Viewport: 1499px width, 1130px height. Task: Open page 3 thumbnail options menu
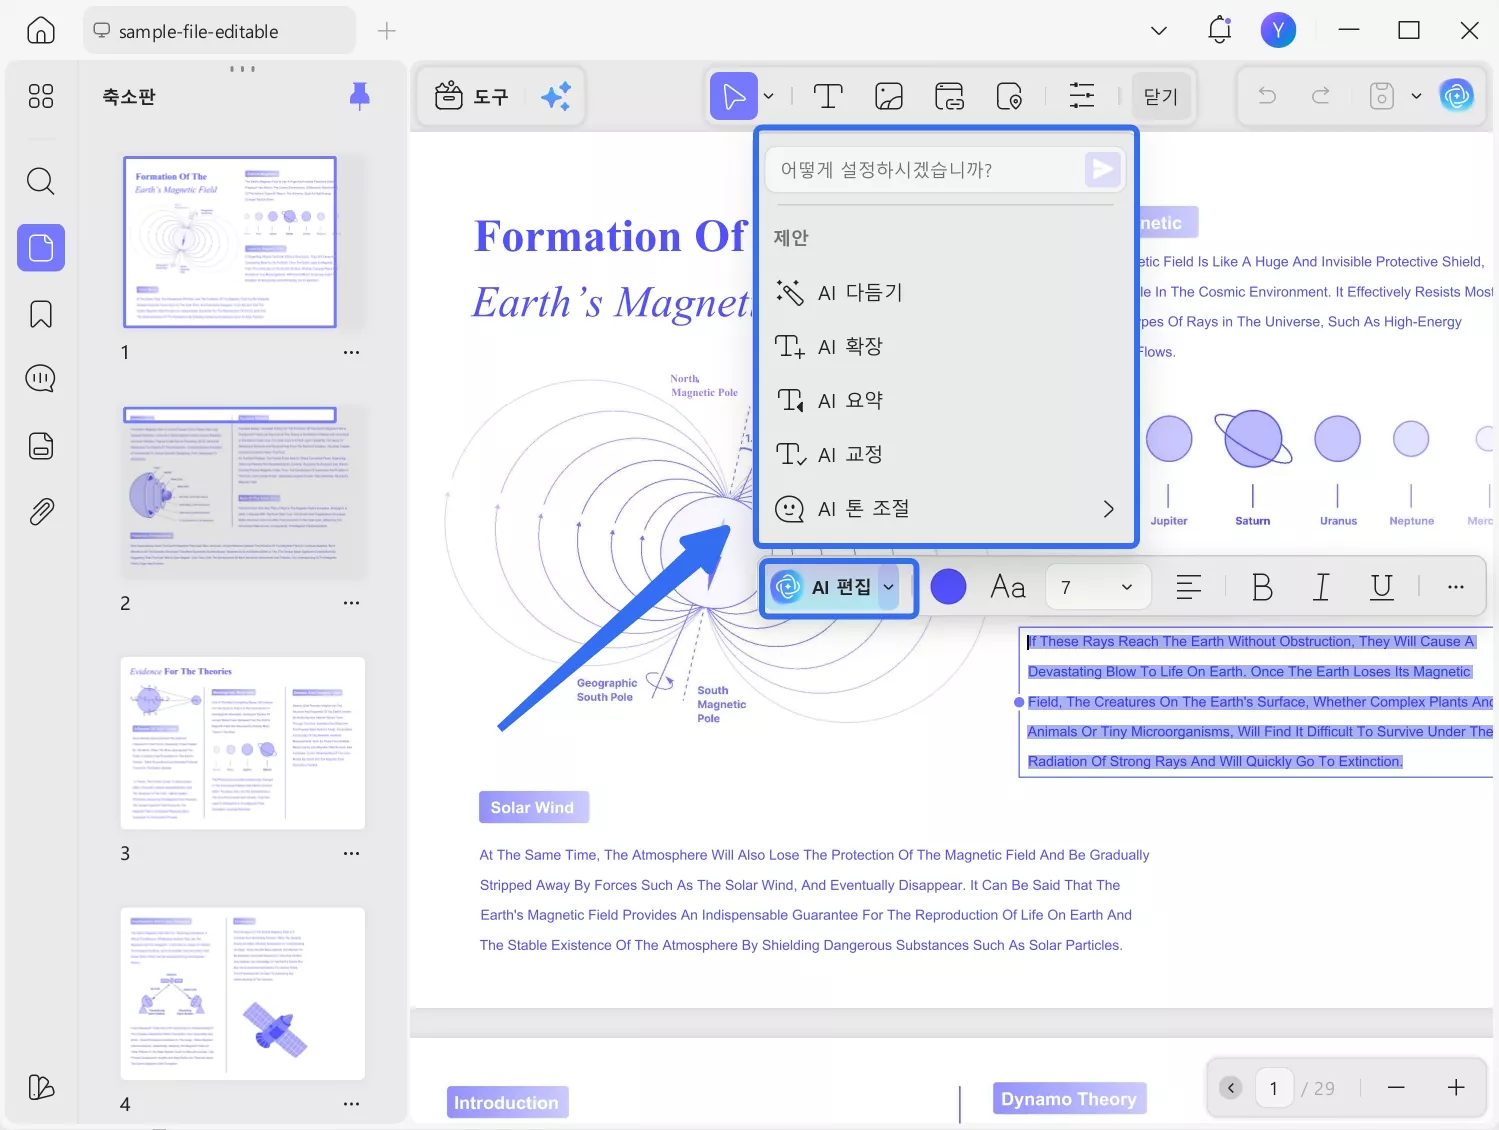(x=351, y=853)
